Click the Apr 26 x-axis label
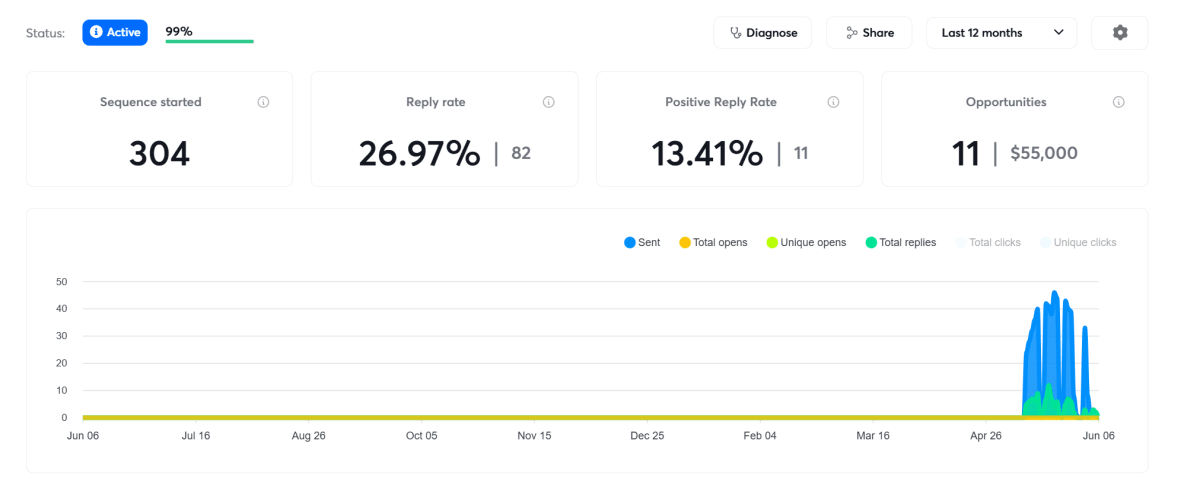The image size is (1200, 485). coord(986,436)
